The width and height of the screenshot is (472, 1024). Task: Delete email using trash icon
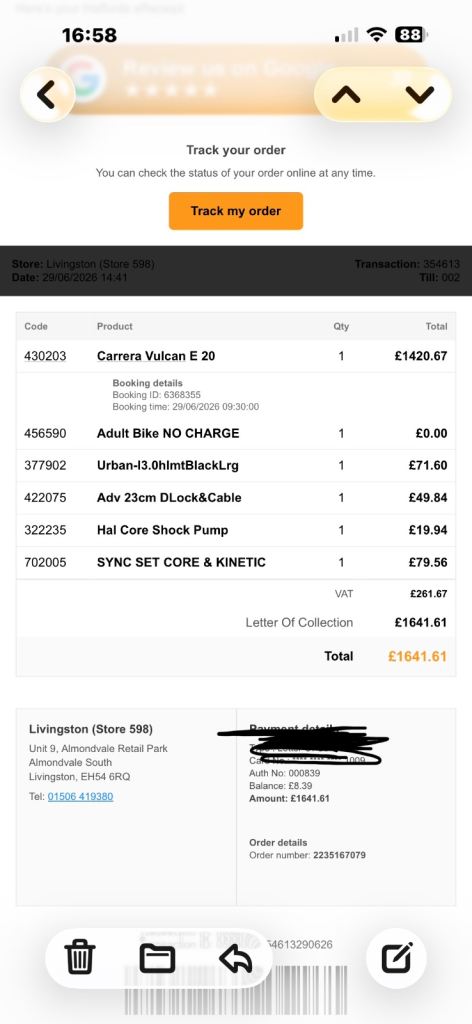pos(80,957)
